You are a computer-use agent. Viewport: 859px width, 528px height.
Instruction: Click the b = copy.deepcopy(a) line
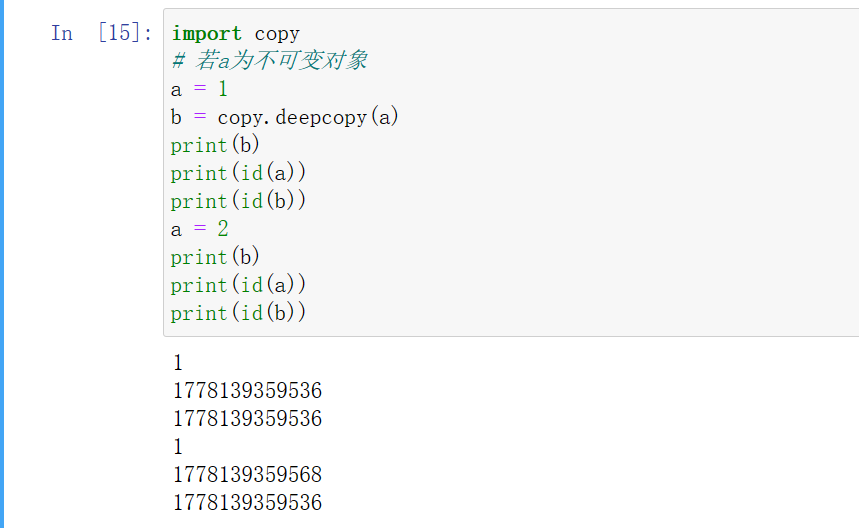pyautogui.click(x=285, y=117)
